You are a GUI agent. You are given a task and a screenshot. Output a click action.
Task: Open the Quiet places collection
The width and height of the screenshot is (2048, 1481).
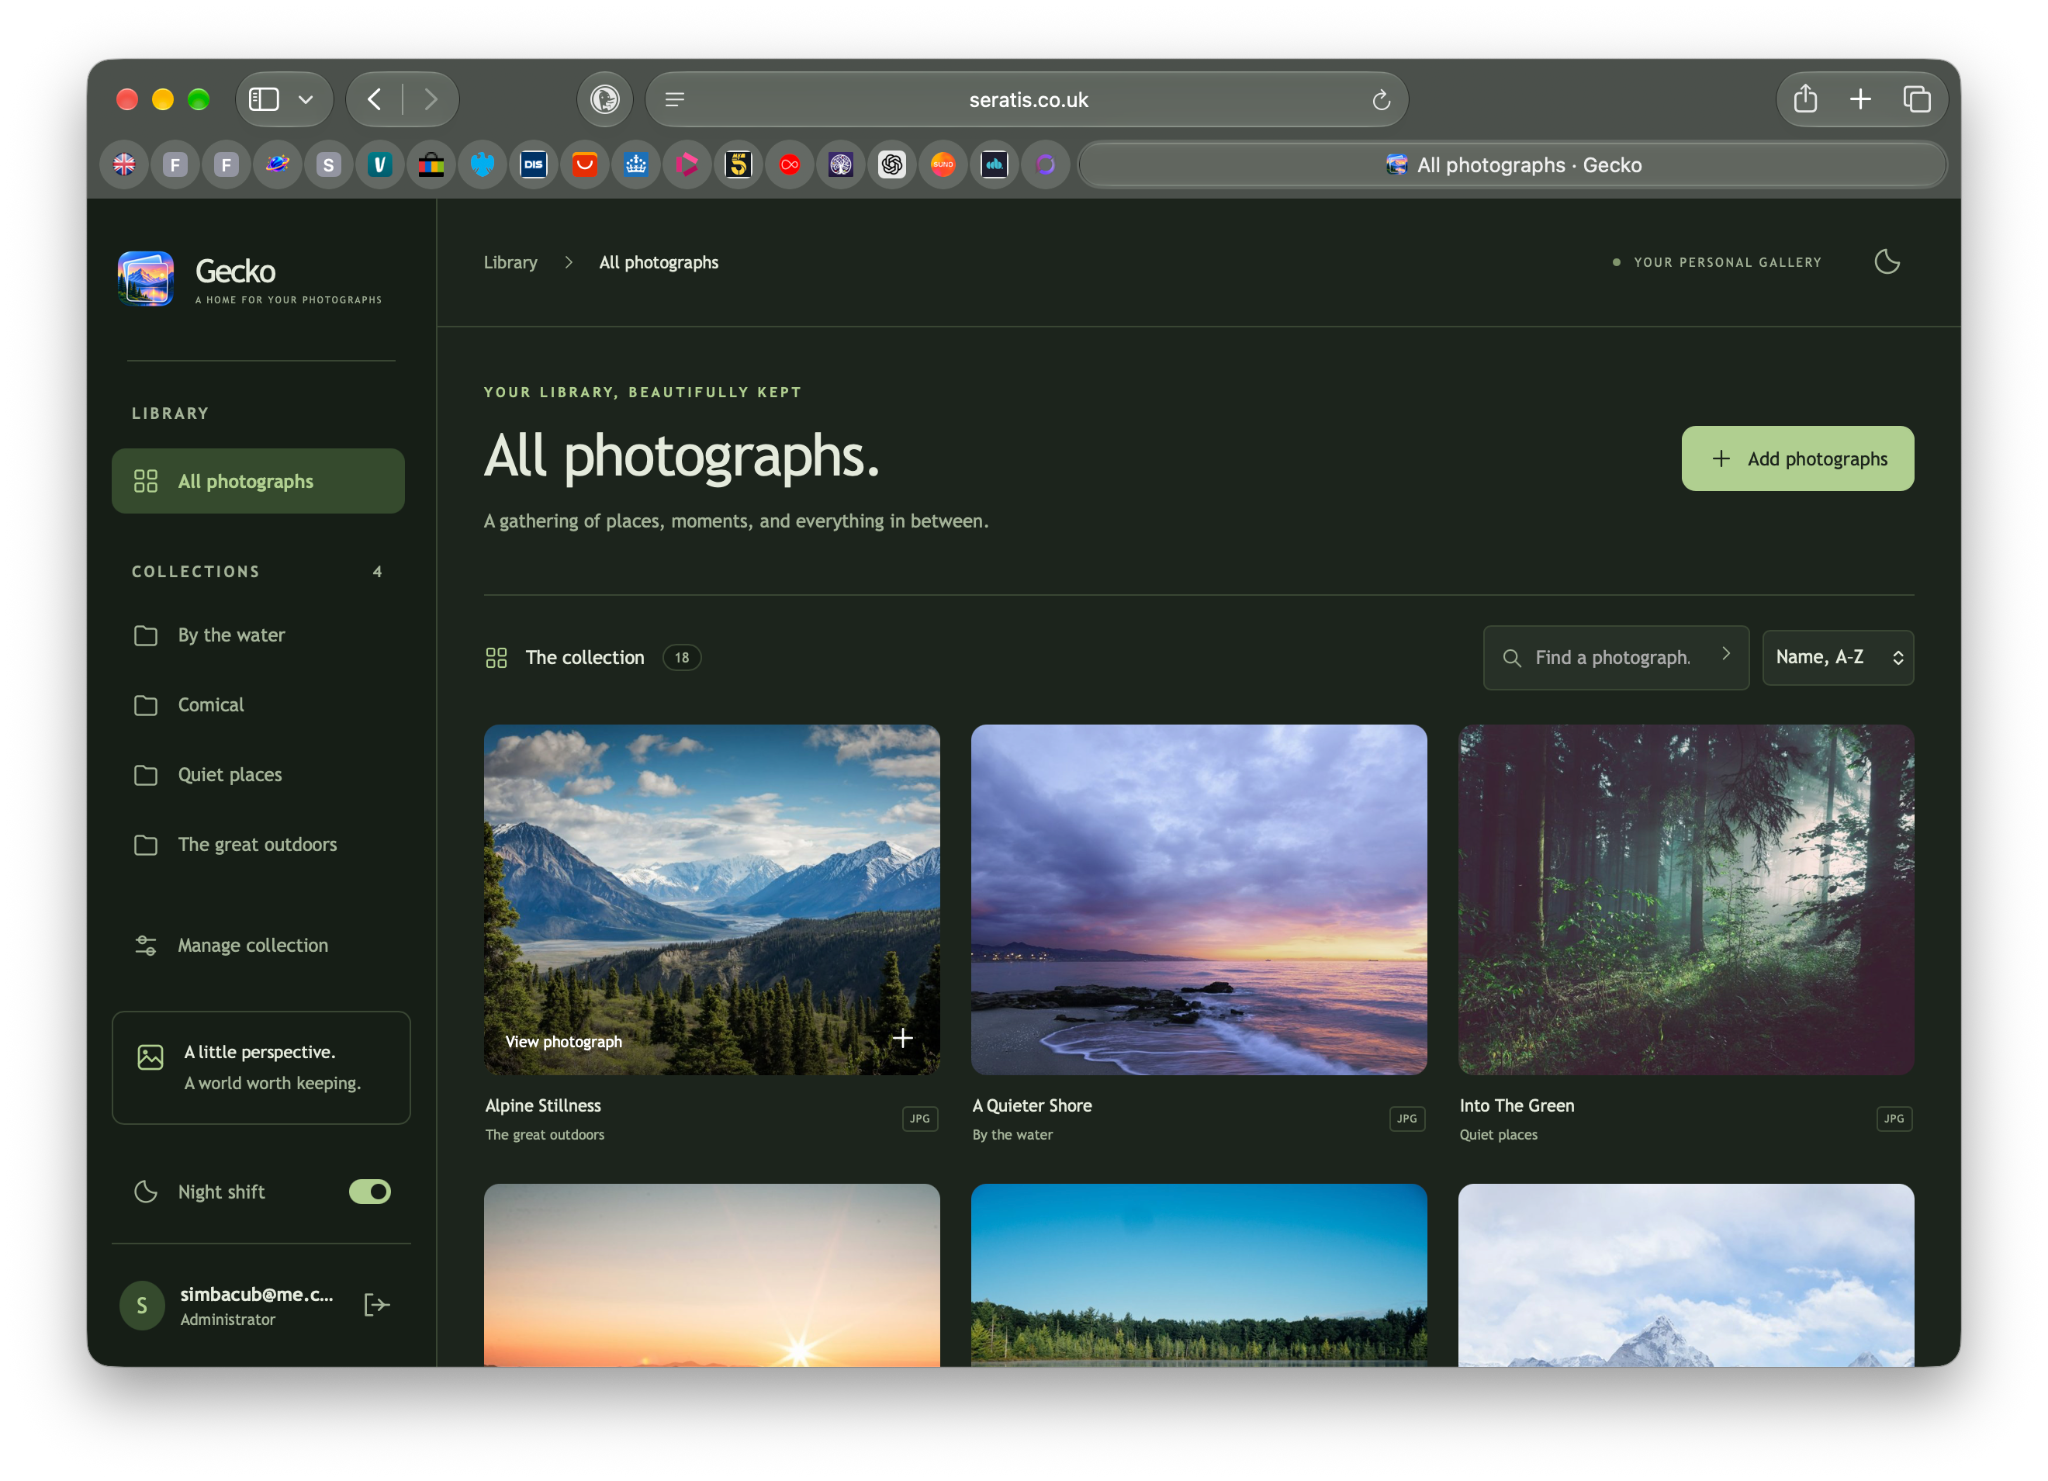[258, 775]
